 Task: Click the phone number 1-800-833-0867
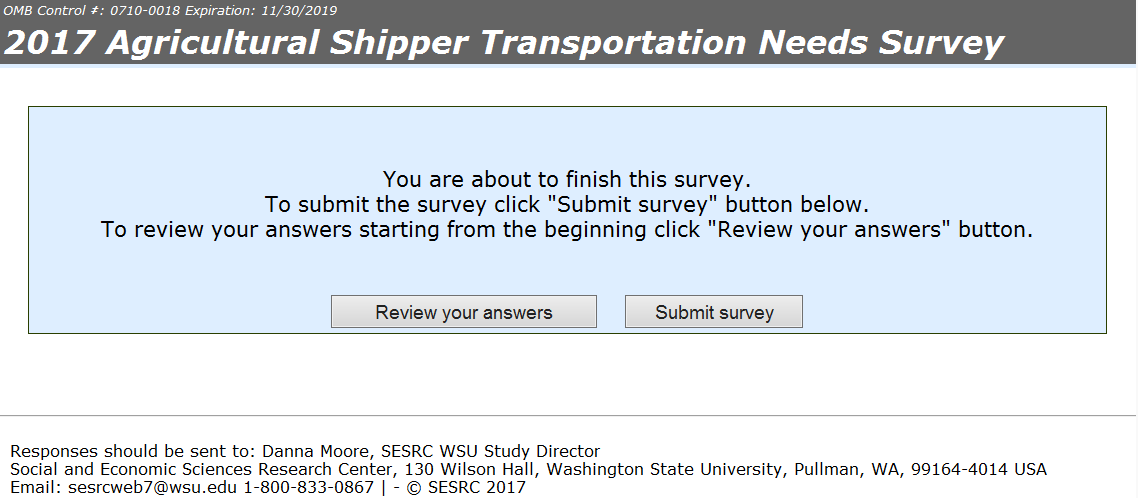(x=309, y=487)
